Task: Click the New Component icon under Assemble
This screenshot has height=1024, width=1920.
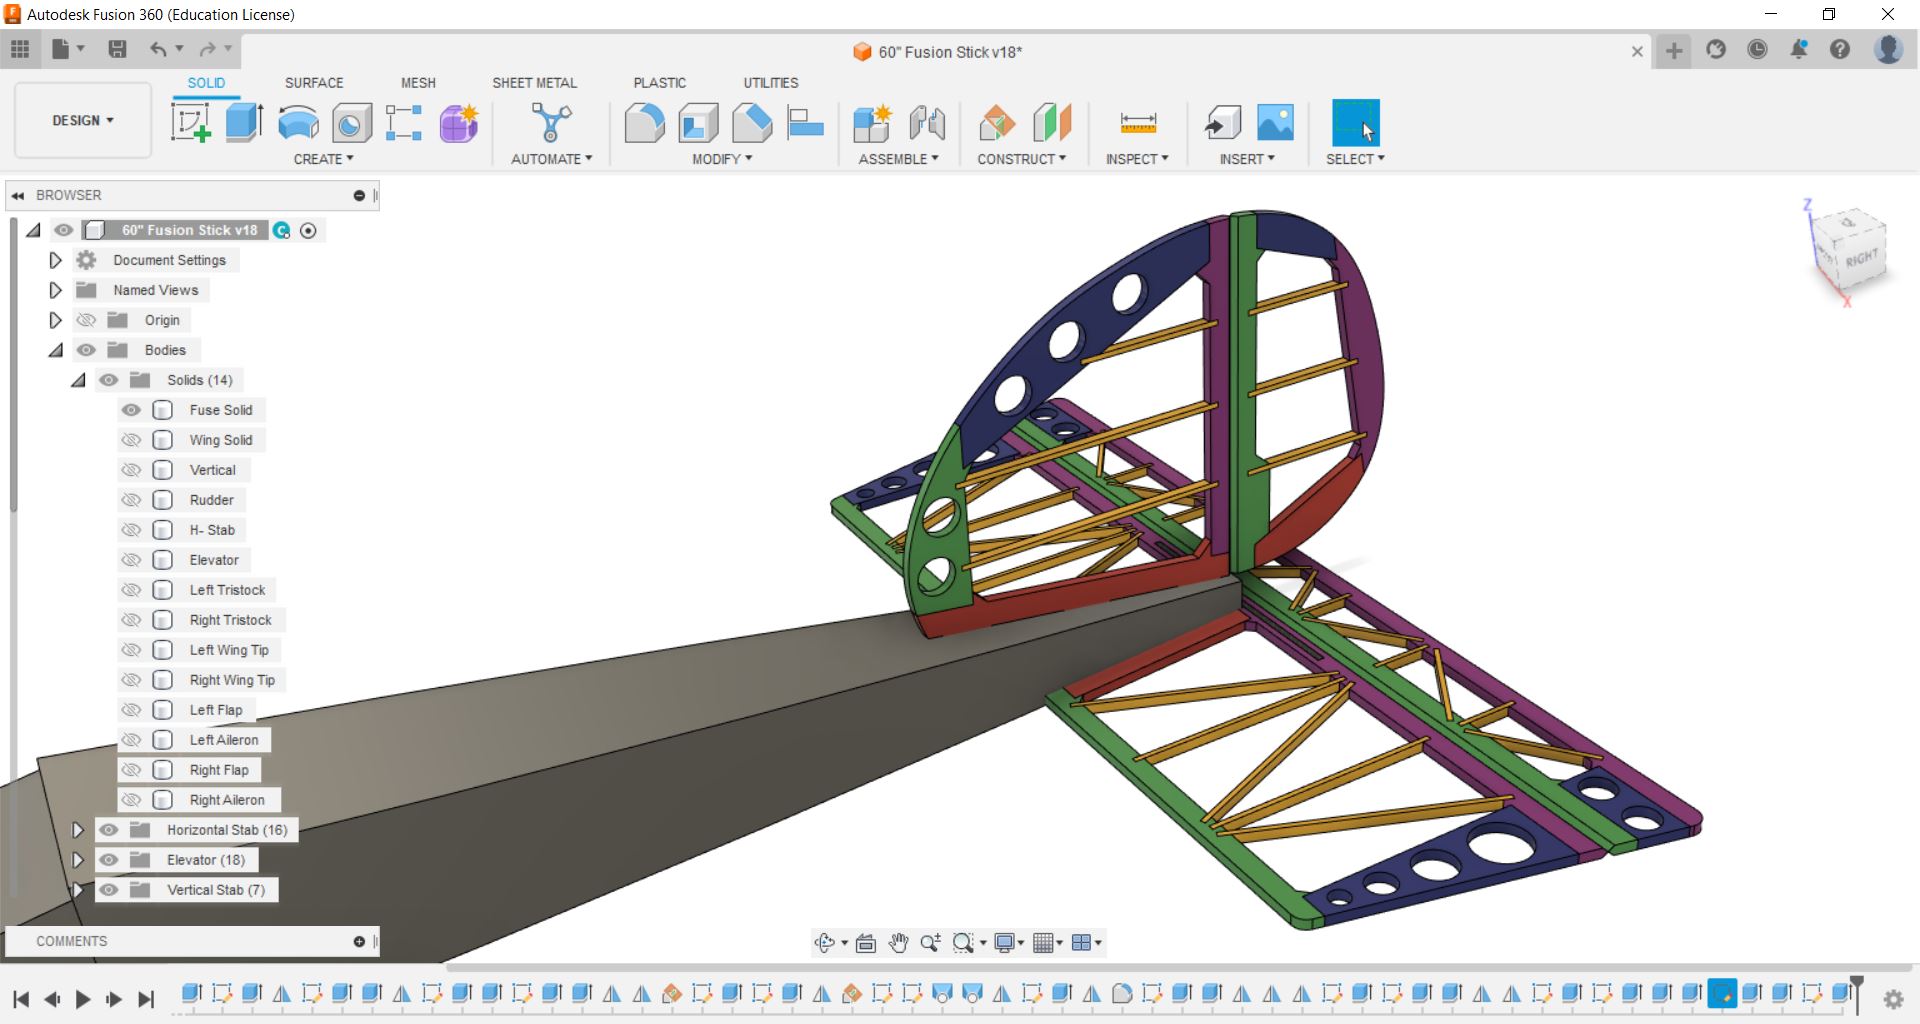Action: [x=871, y=123]
